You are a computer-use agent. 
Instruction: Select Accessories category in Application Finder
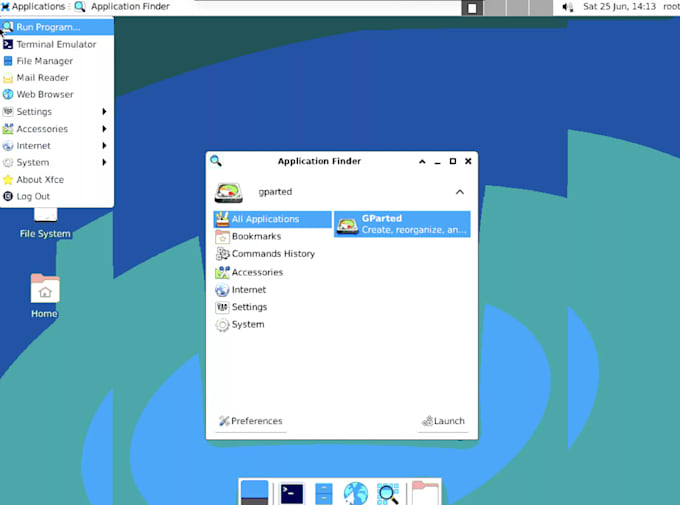273,272
